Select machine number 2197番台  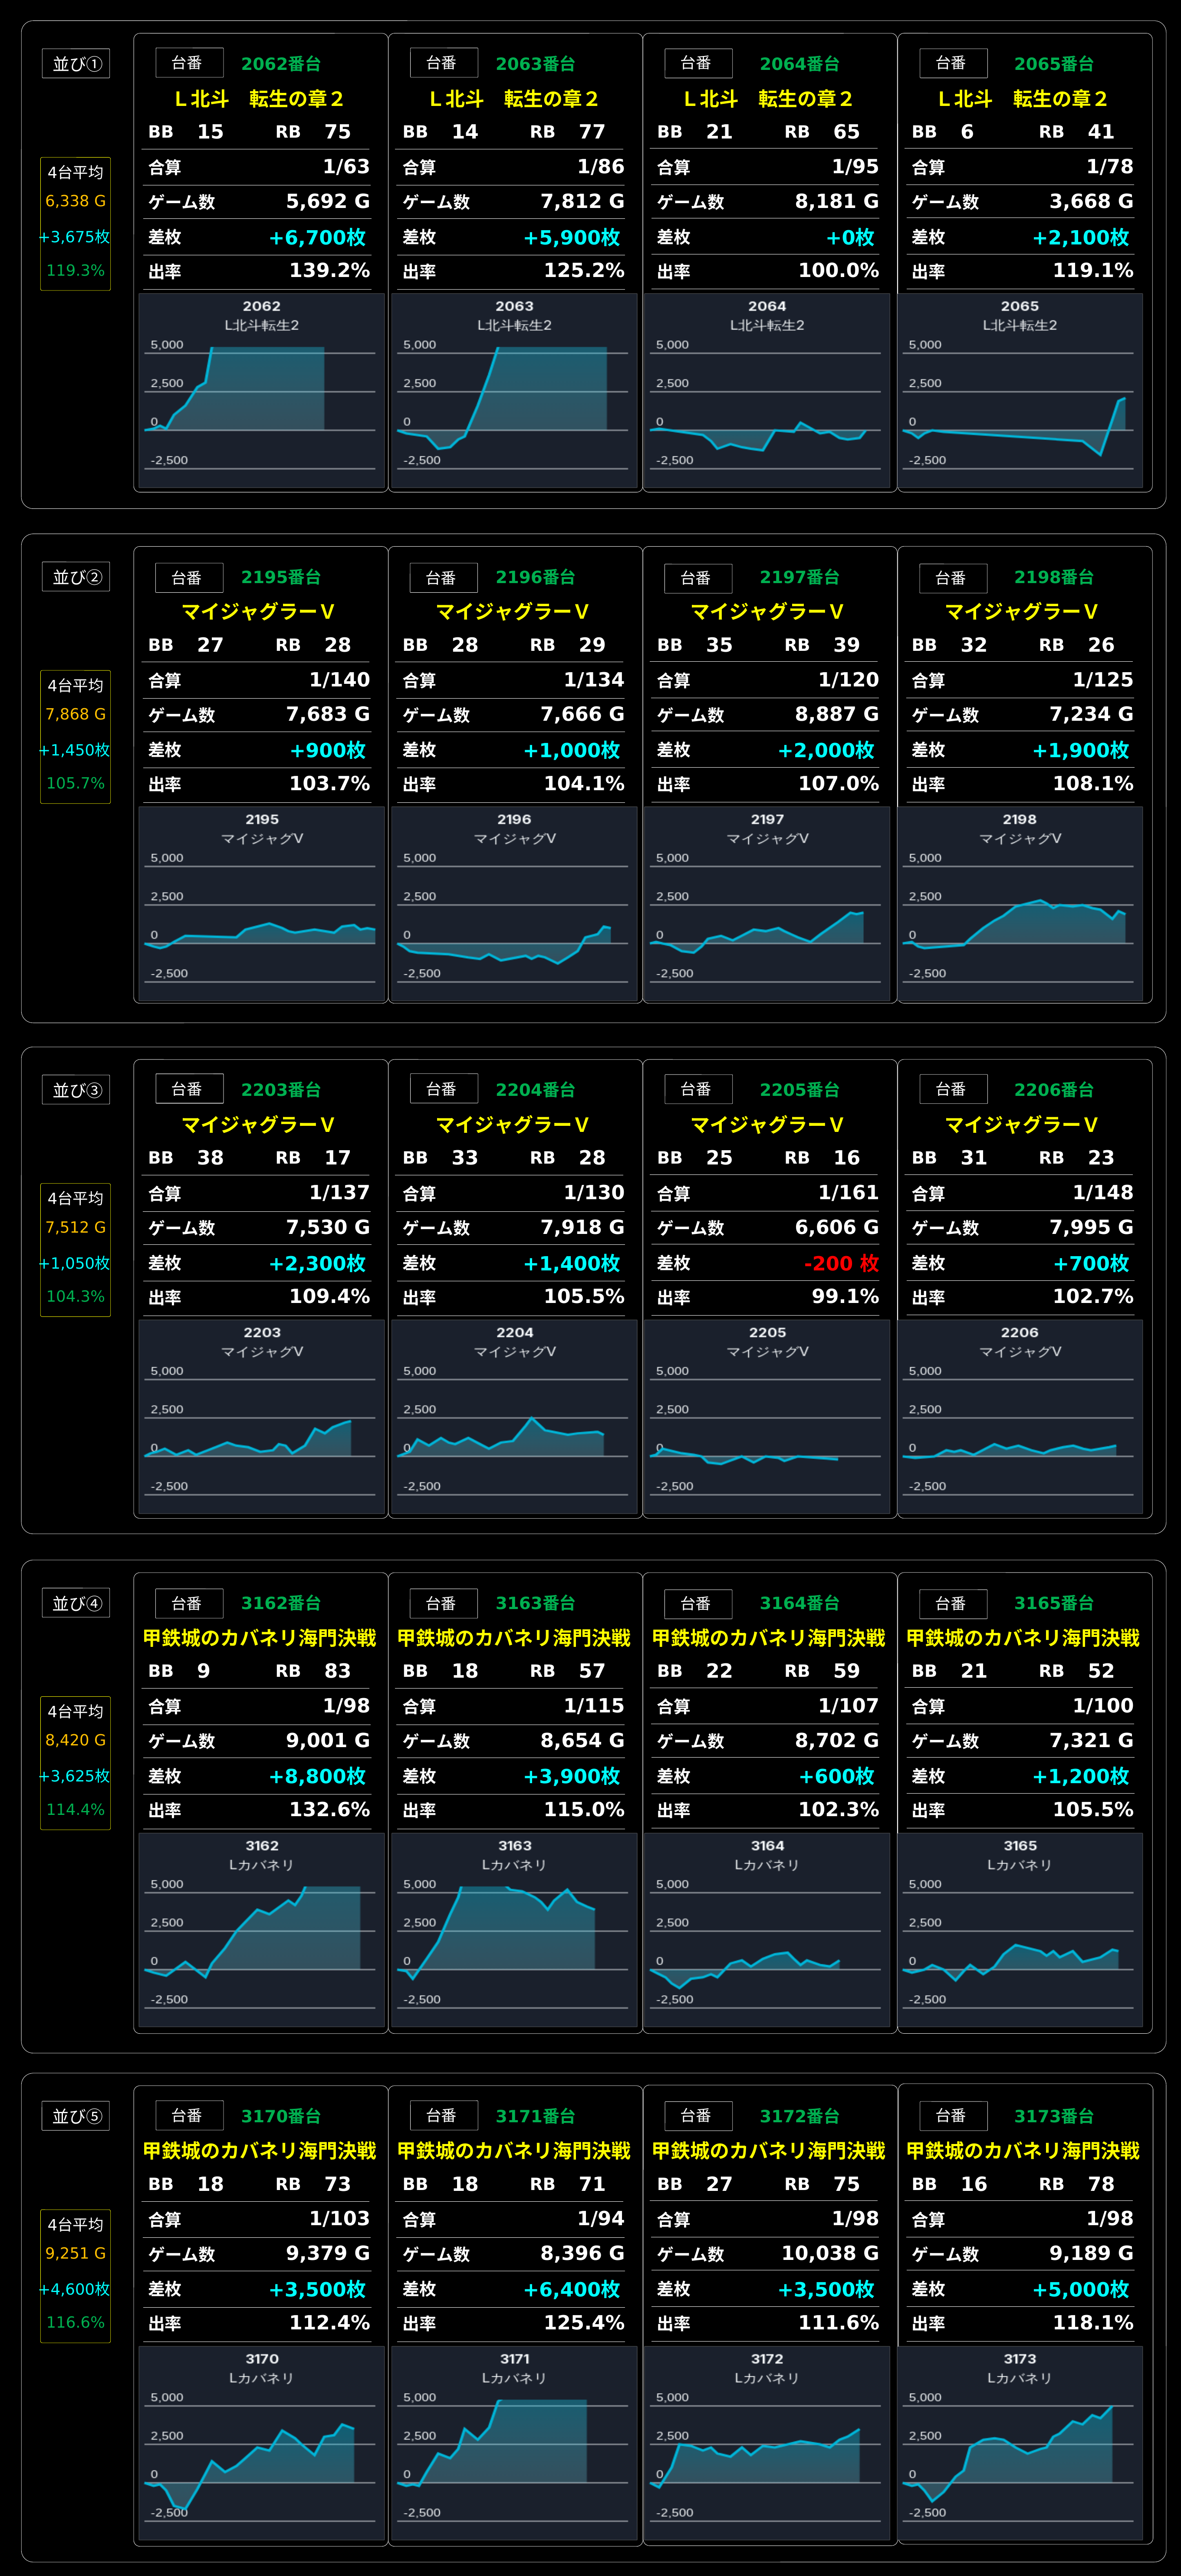799,577
